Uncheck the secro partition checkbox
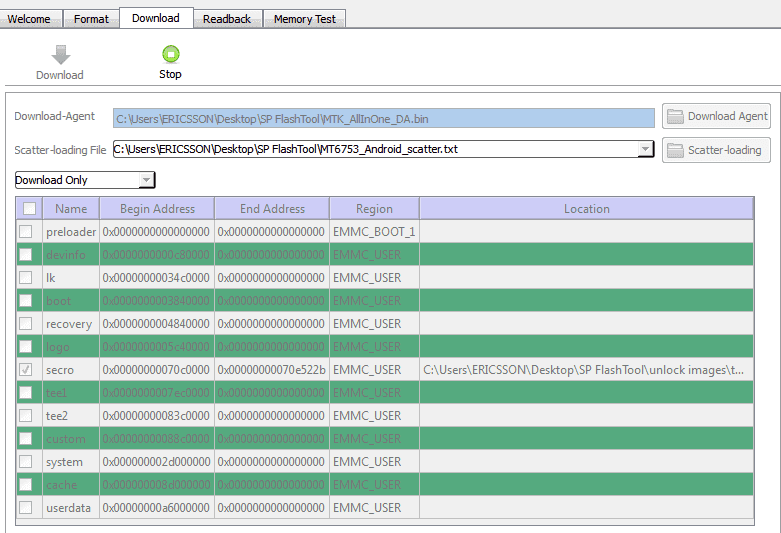Viewport: 781px width, 533px height. [x=25, y=369]
